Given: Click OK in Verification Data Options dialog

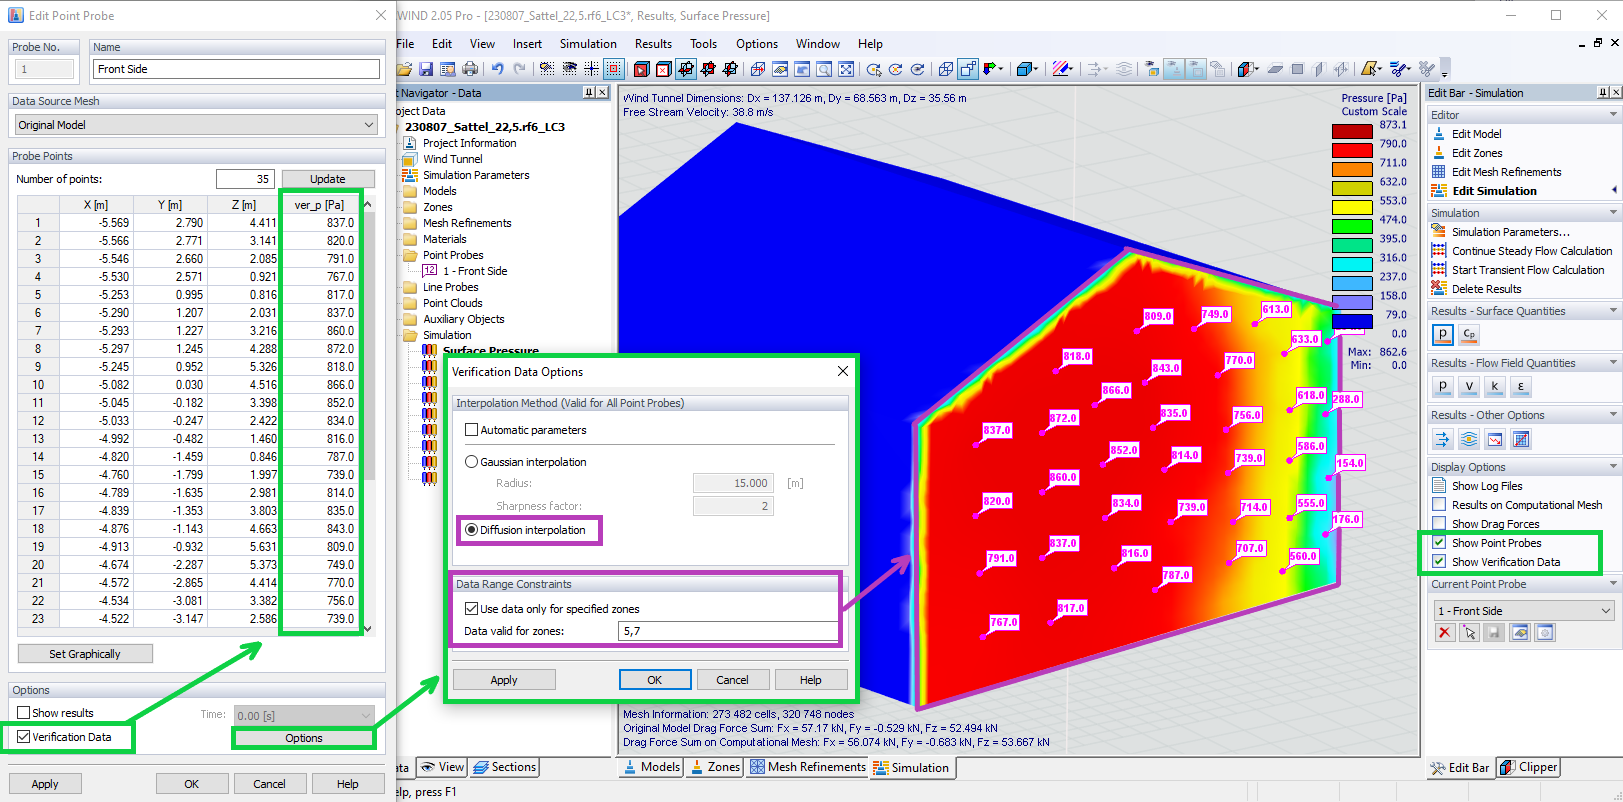Looking at the screenshot, I should 655,680.
